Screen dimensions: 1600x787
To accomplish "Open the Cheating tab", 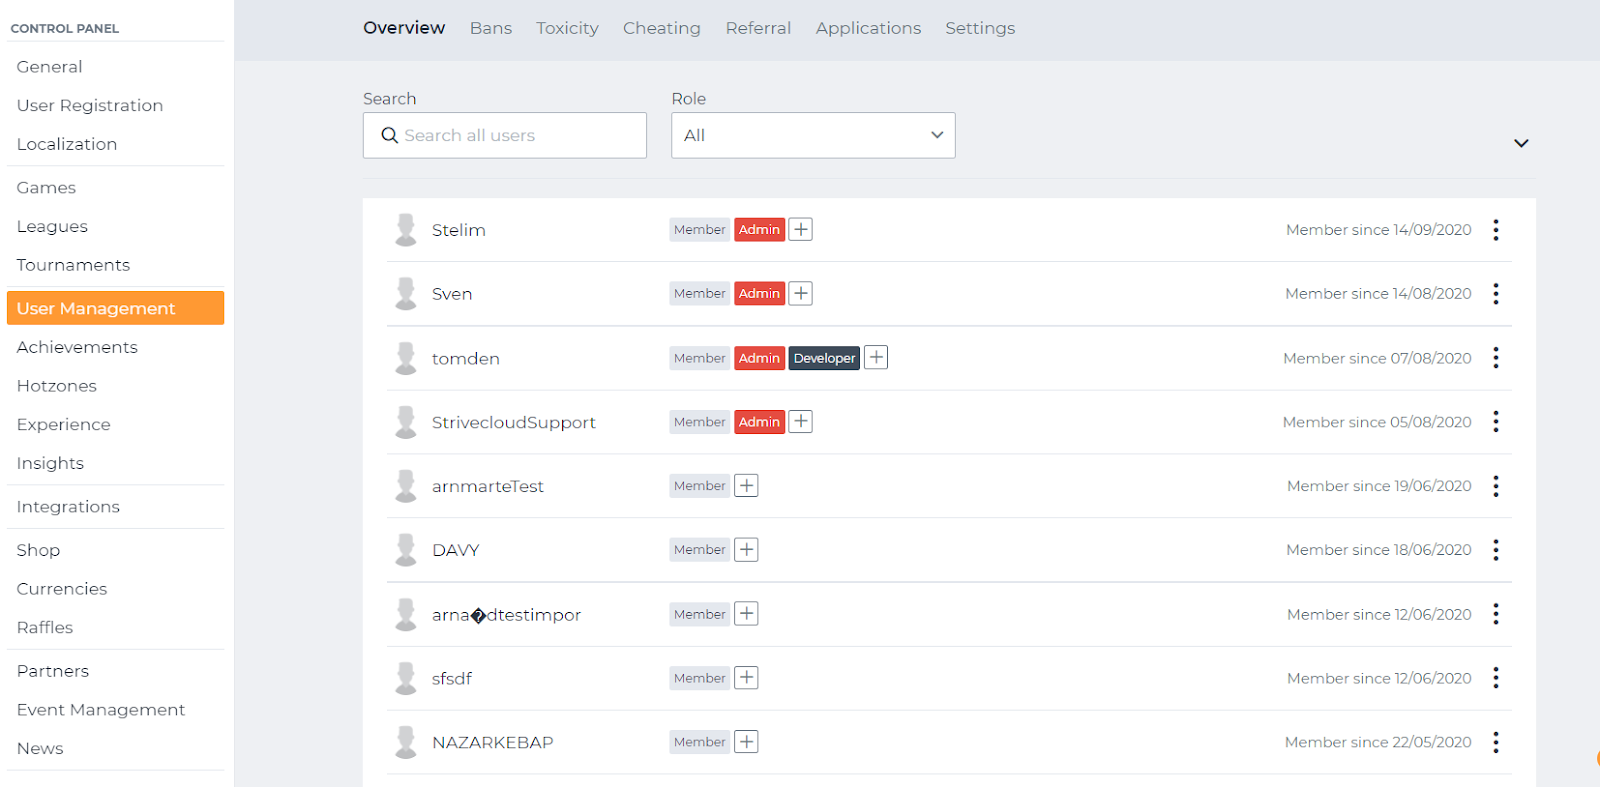I will tap(661, 28).
